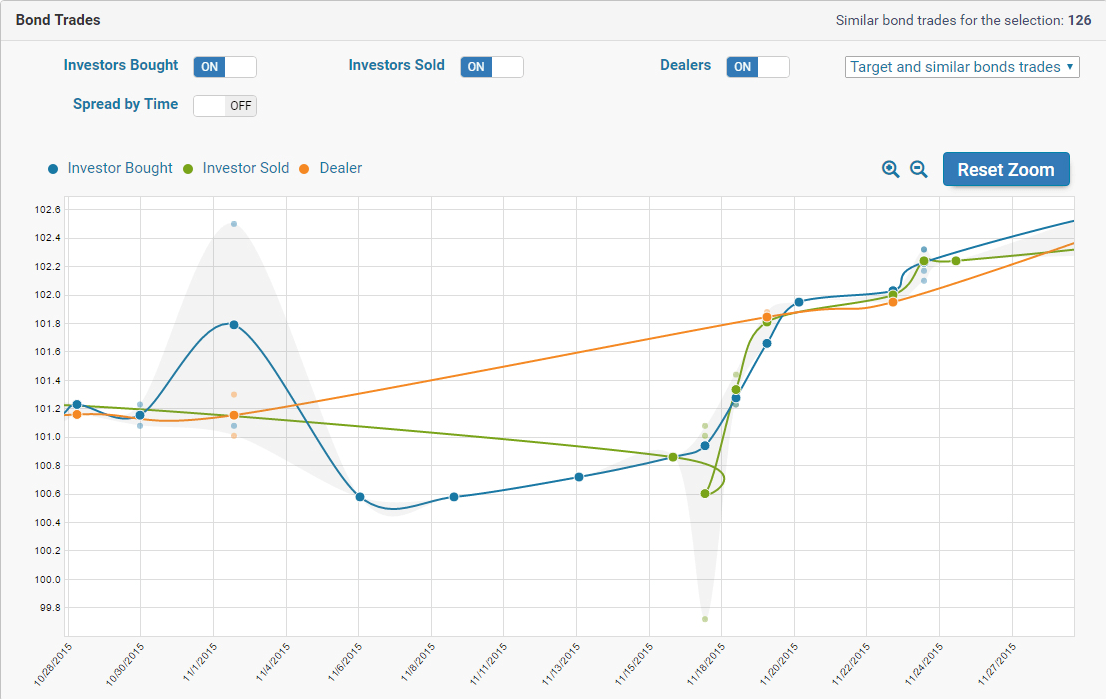Hide Investor Bought series via legend label
Viewport: 1106px width, 699px height.
[x=120, y=168]
